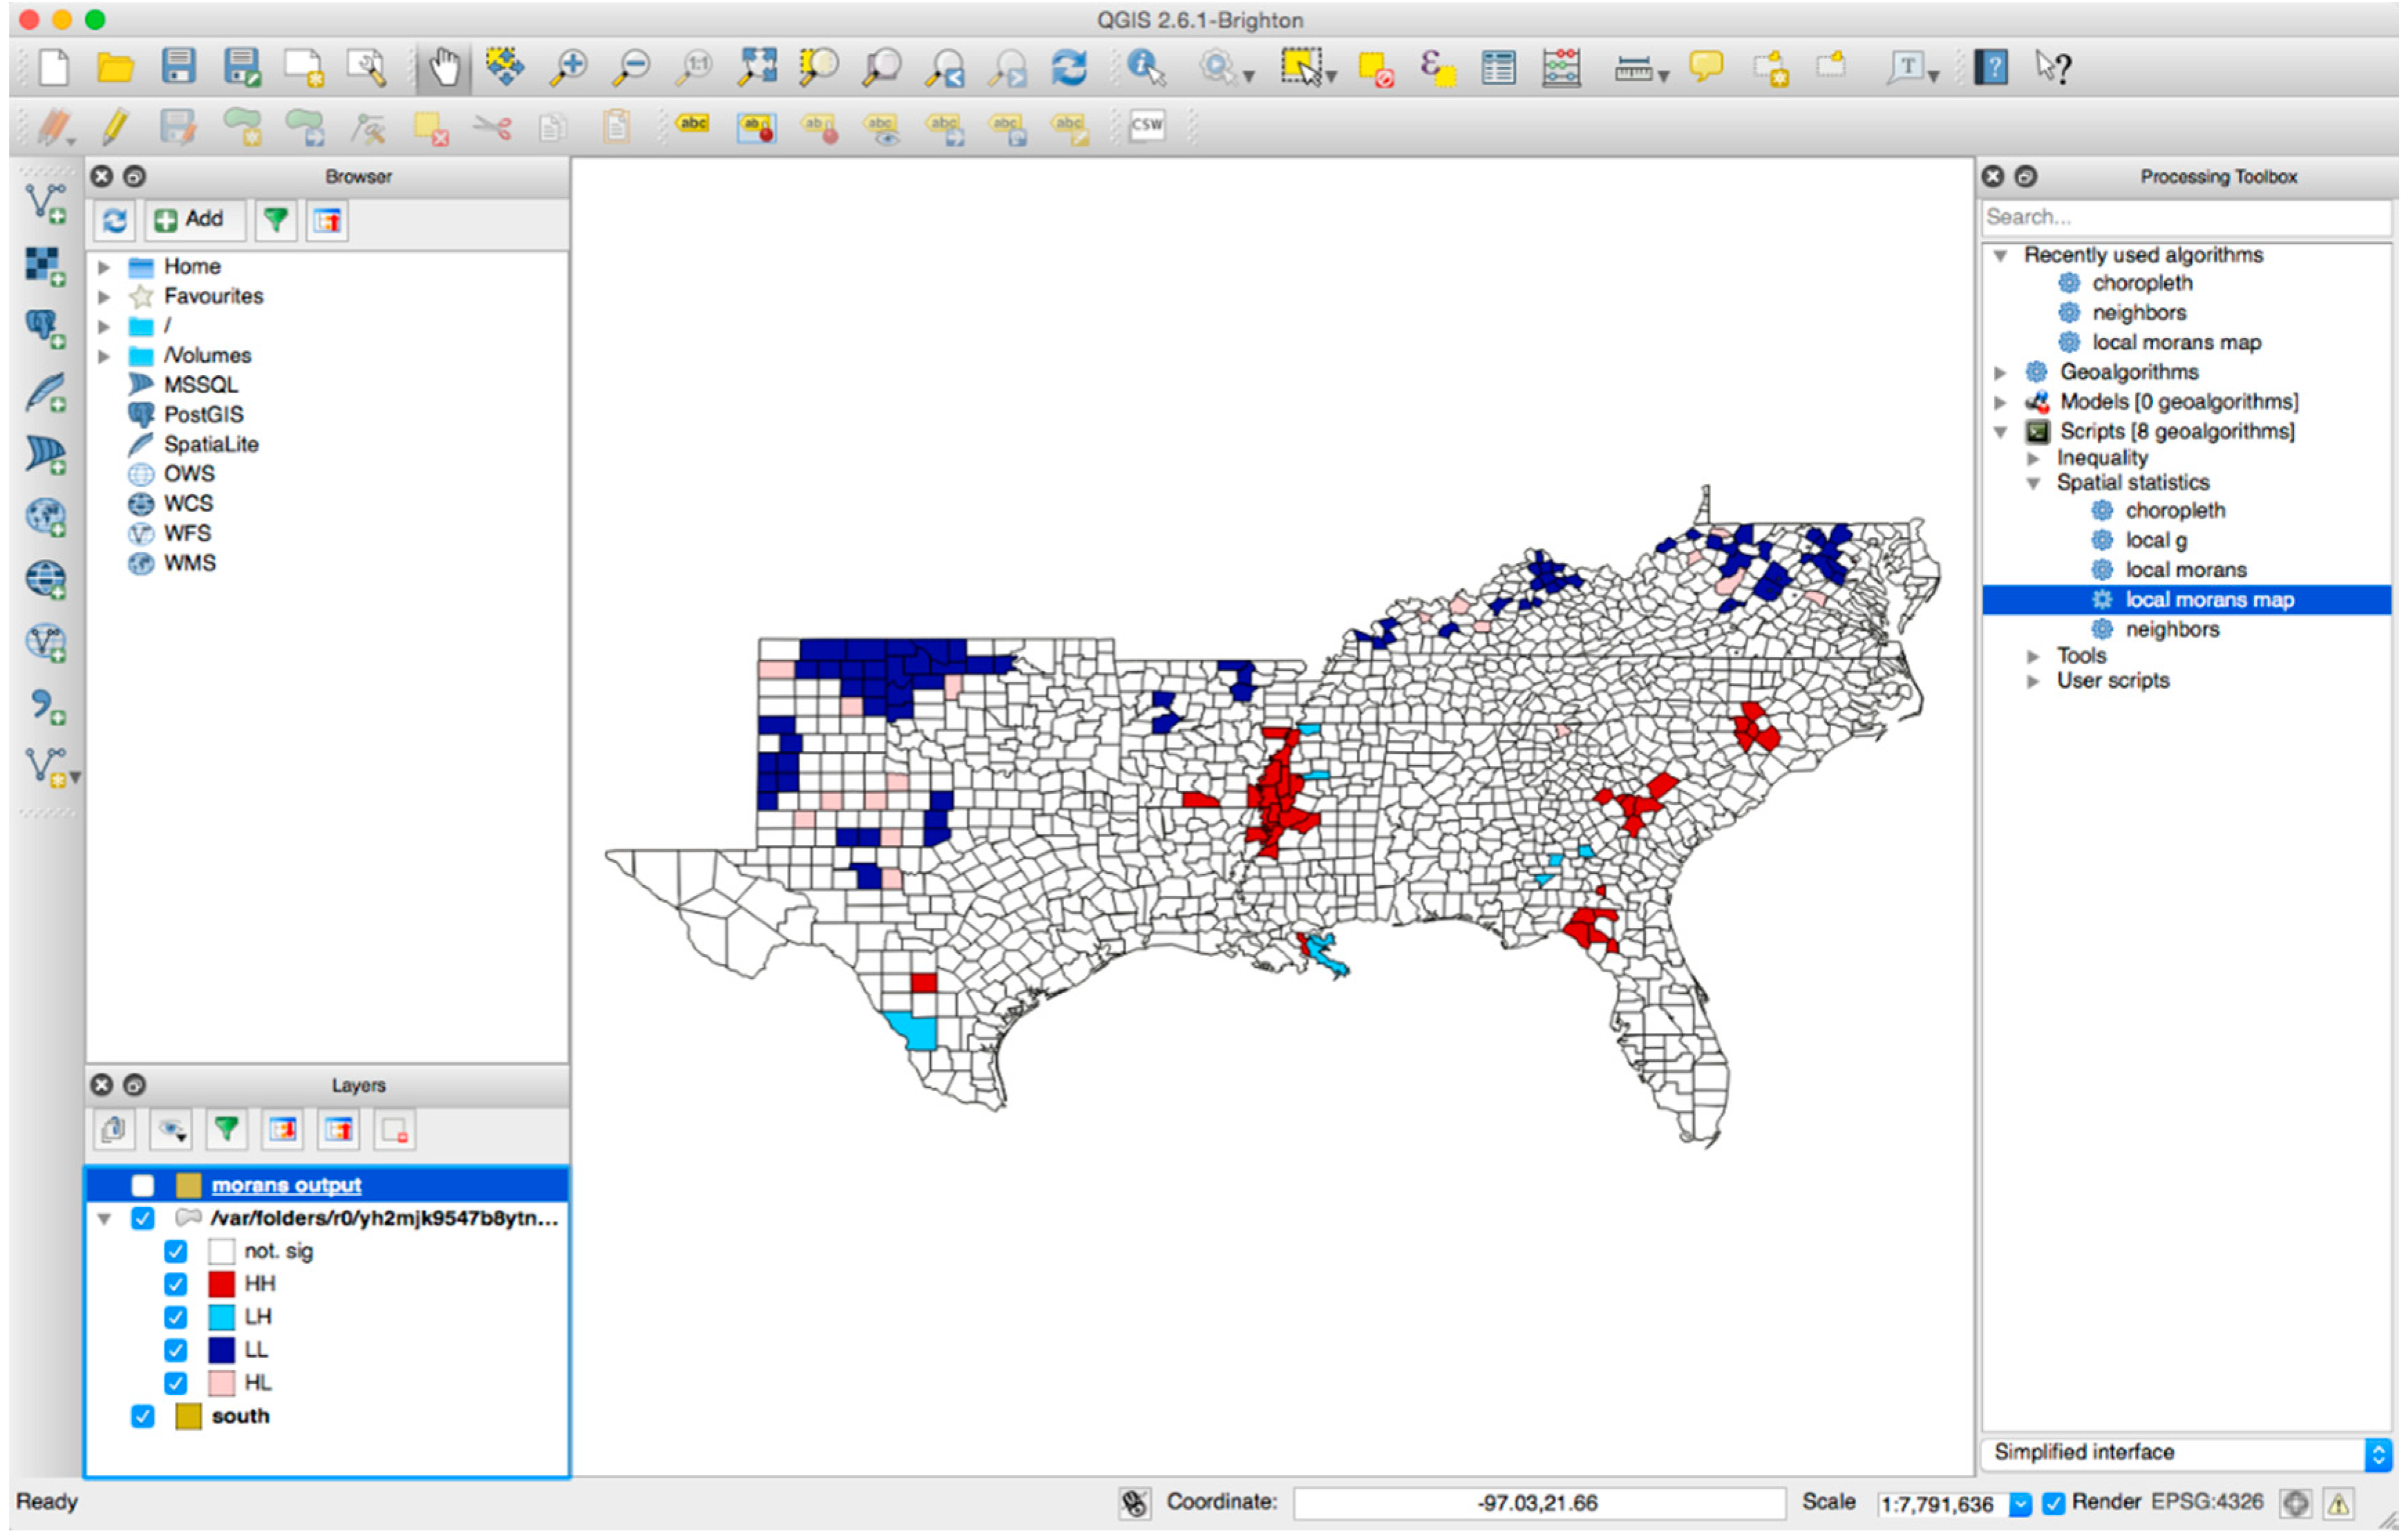Click the Toggle Editing pencil icon
This screenshot has width=2404, height=1540.
115,127
